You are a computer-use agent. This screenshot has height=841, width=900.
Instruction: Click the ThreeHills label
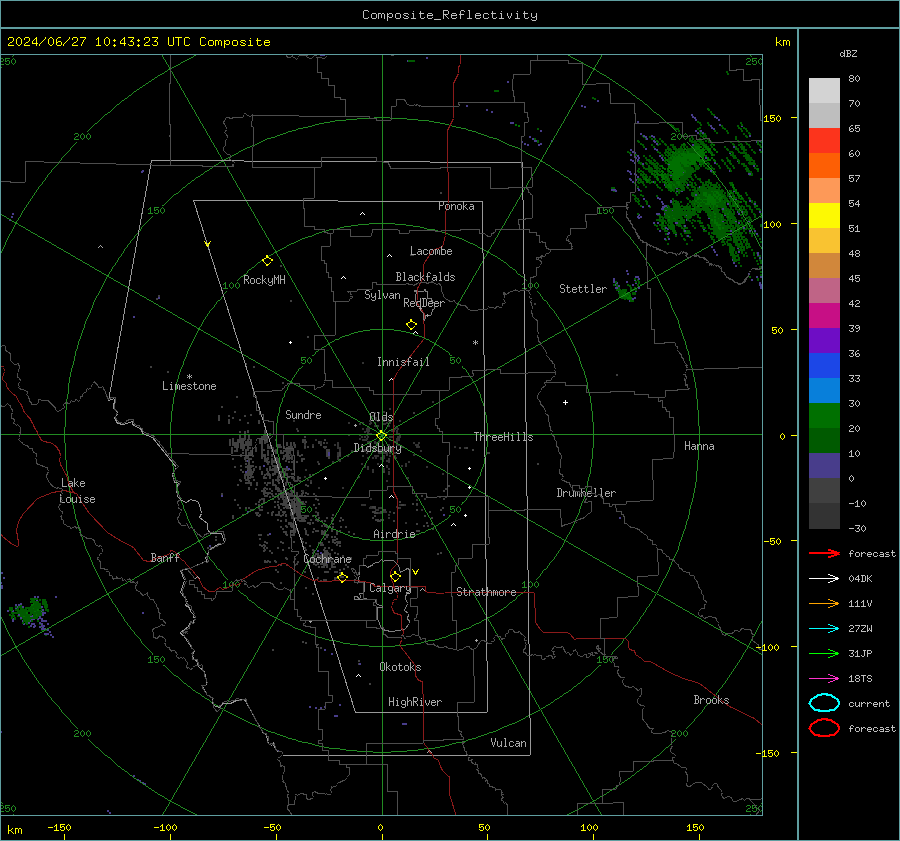click(503, 437)
